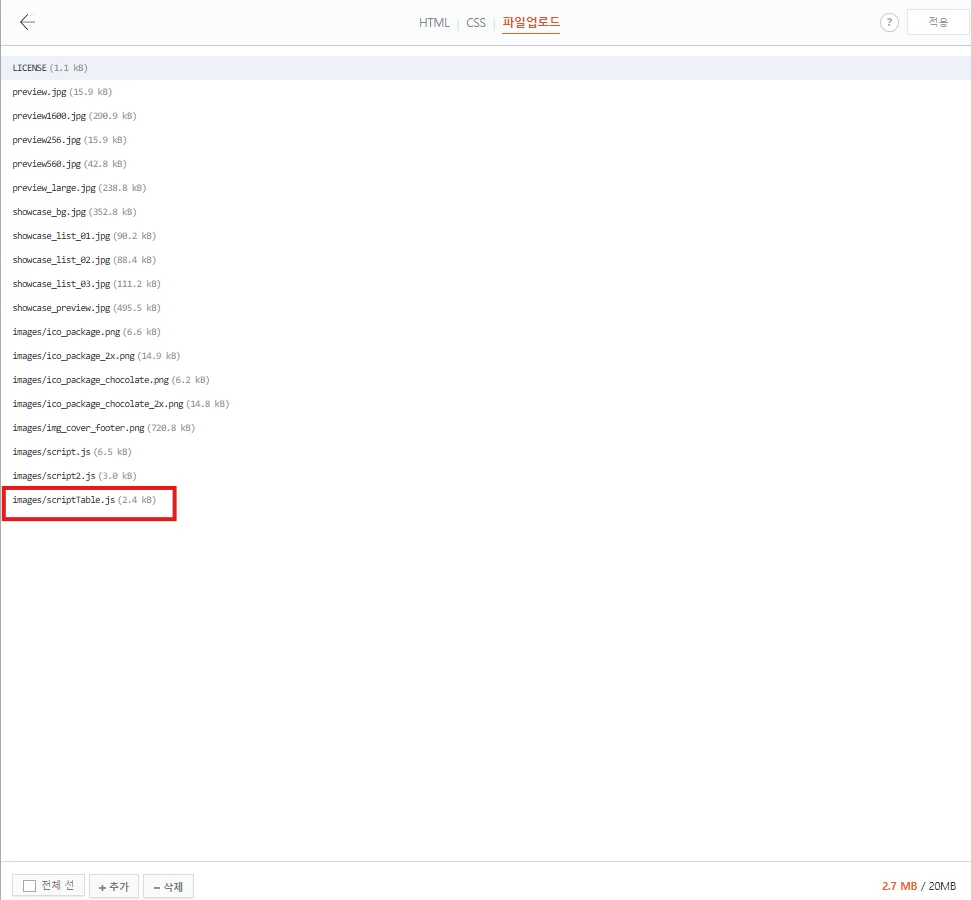Check the 전체 선 select-all checkbox
This screenshot has width=971, height=900.
coord(29,886)
